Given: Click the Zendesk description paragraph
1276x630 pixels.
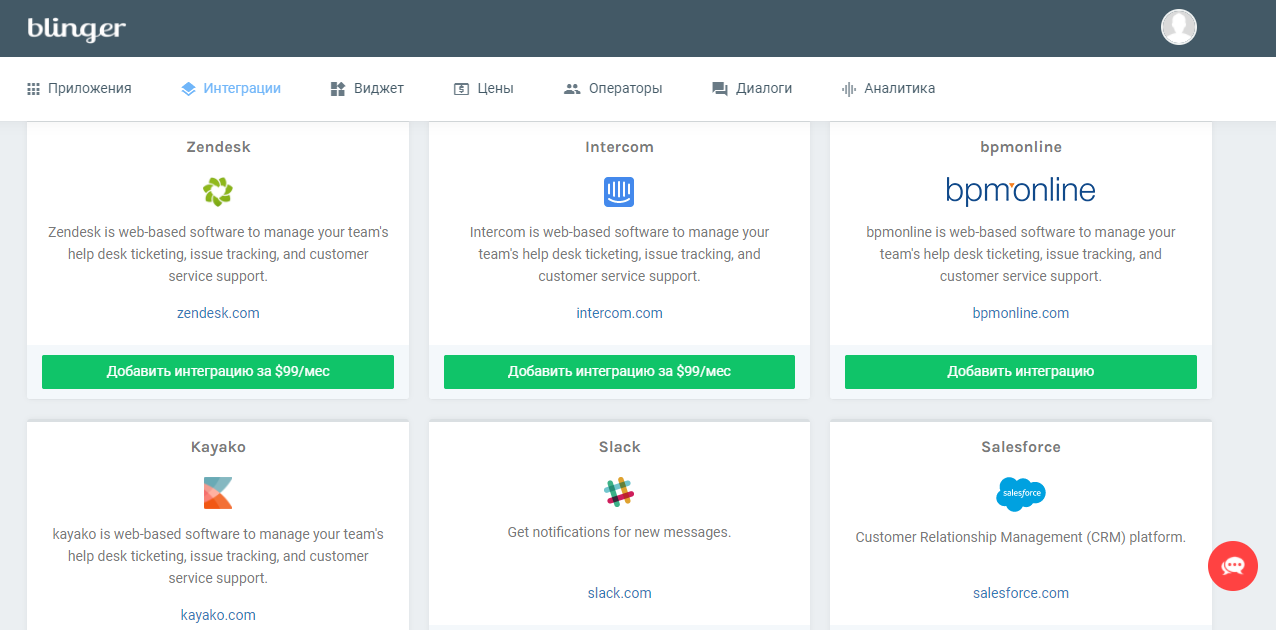Looking at the screenshot, I should coord(218,254).
